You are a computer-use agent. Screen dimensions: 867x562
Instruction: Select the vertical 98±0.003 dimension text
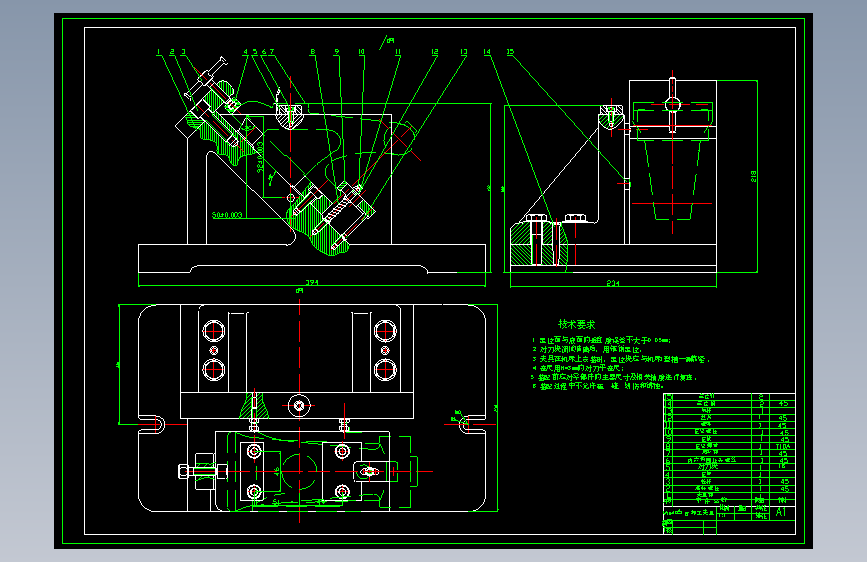pos(260,157)
